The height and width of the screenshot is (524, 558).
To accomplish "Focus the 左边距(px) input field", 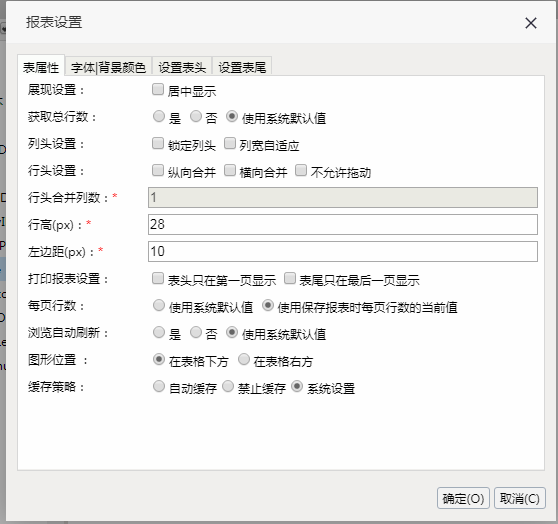I will click(343, 251).
